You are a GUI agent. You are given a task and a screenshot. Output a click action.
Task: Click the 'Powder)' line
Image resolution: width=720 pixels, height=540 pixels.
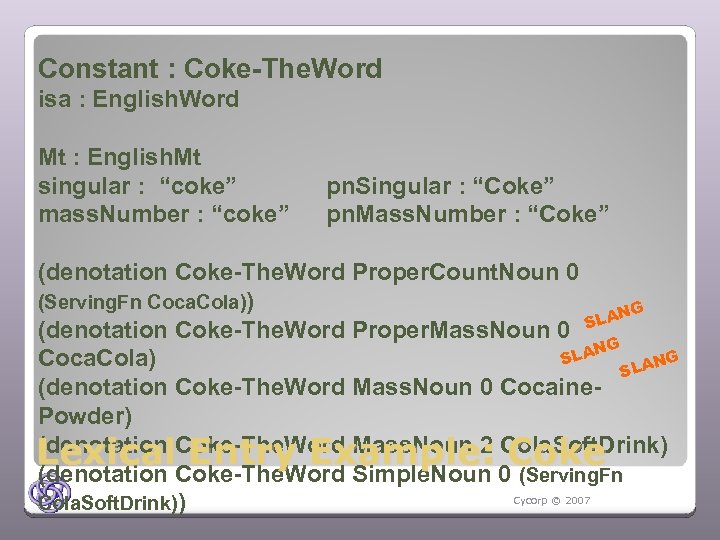tap(85, 416)
